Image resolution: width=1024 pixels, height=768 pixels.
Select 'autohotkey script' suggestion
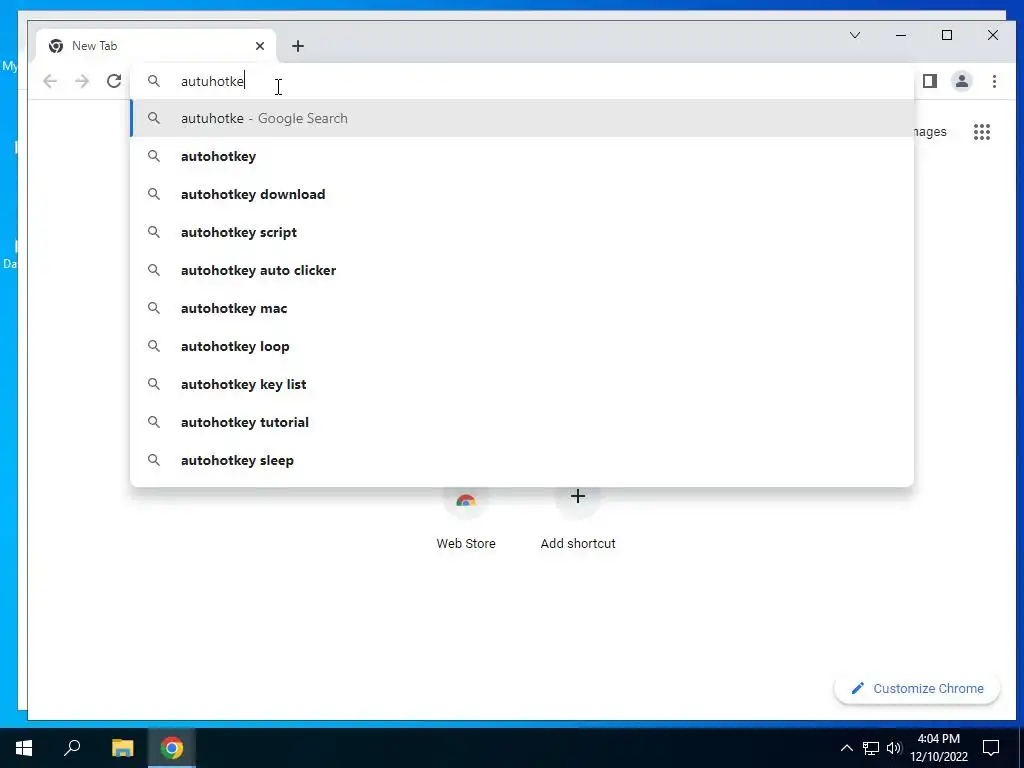click(x=522, y=232)
